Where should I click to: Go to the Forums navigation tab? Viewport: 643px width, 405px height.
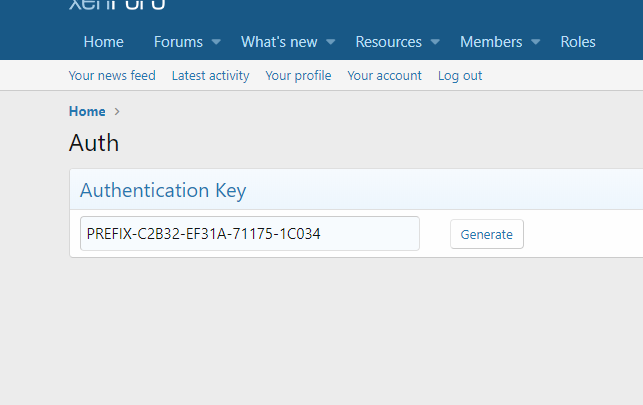(x=178, y=42)
